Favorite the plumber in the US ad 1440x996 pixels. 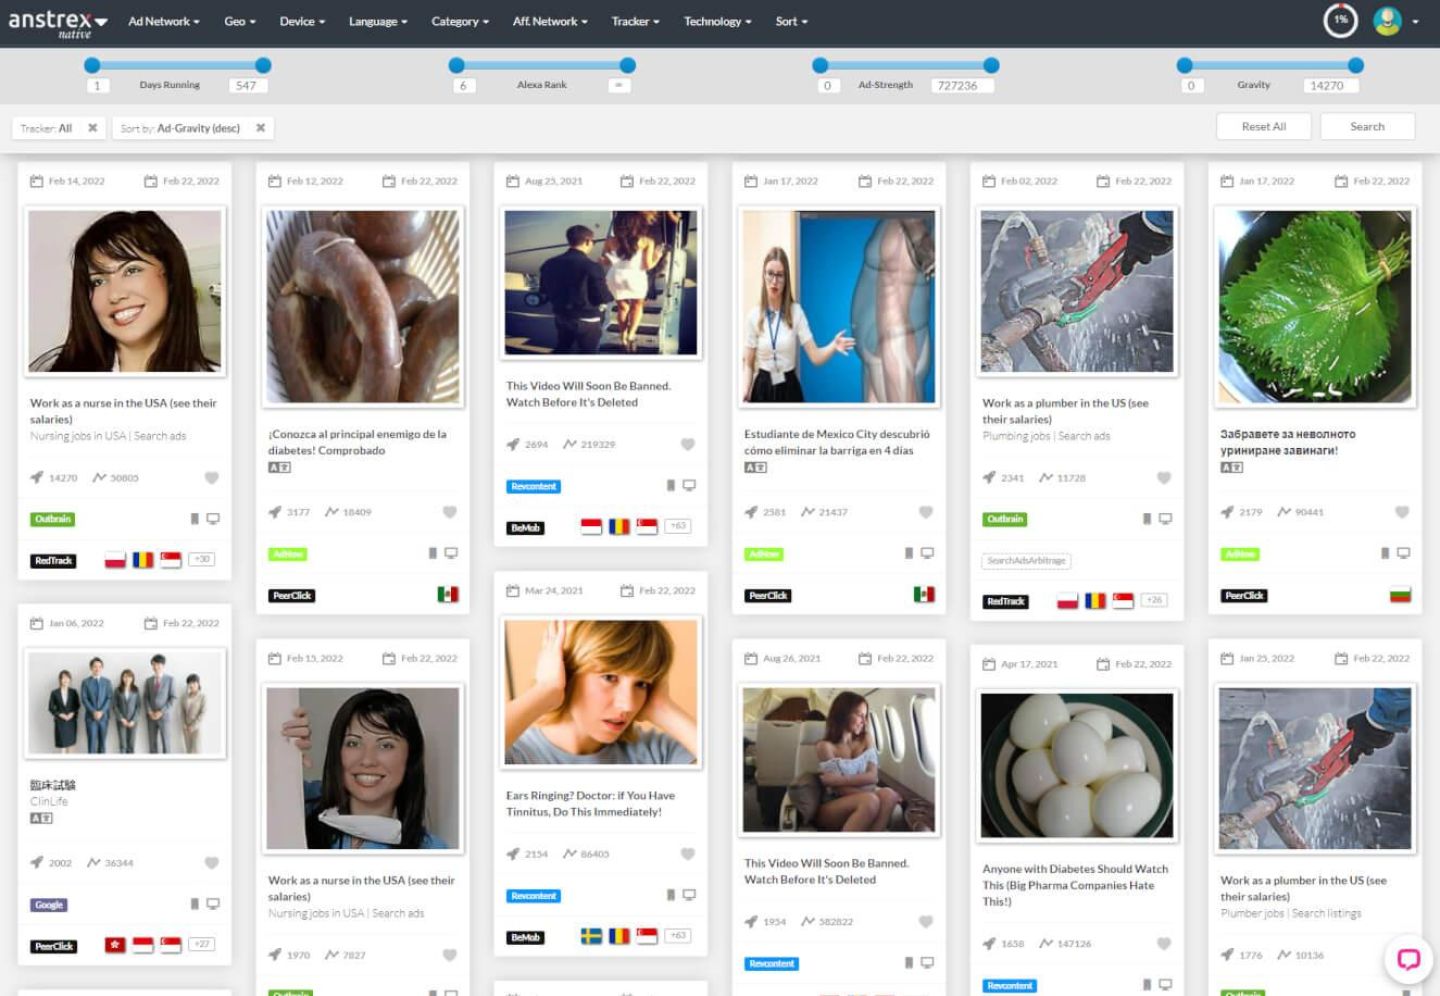pos(1164,478)
